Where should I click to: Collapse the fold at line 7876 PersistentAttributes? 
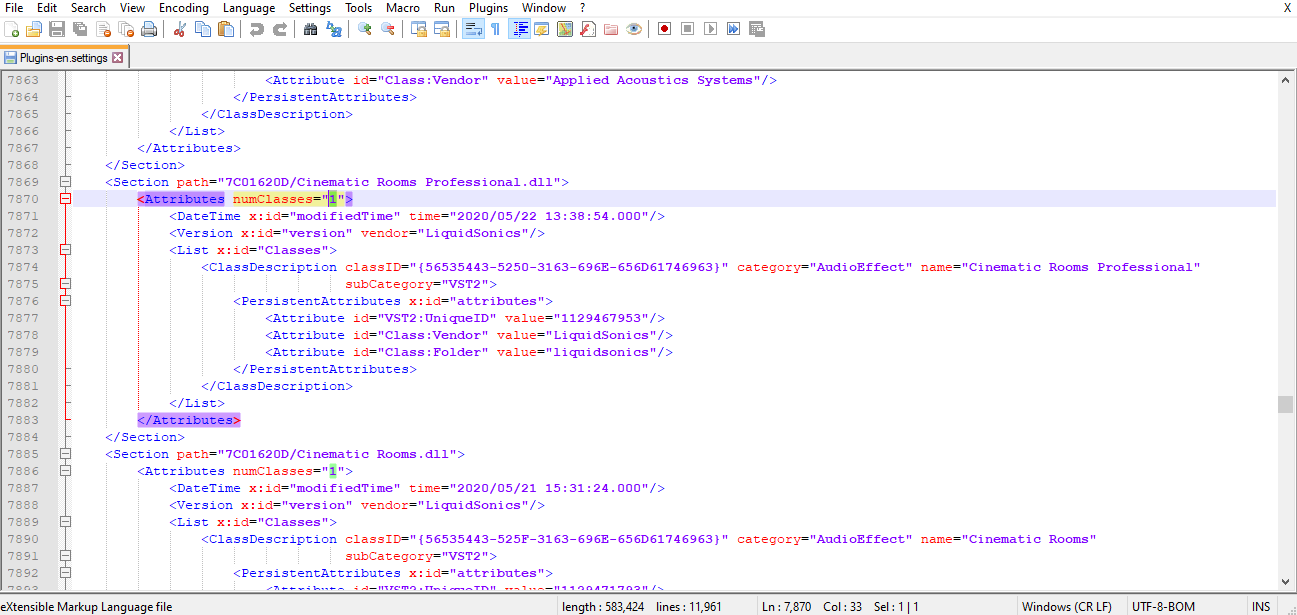66,301
